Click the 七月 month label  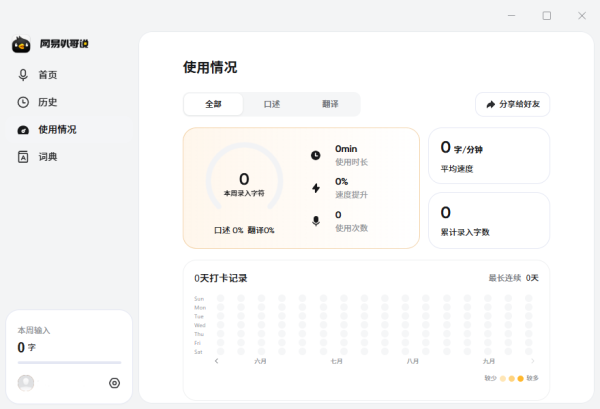pos(337,361)
